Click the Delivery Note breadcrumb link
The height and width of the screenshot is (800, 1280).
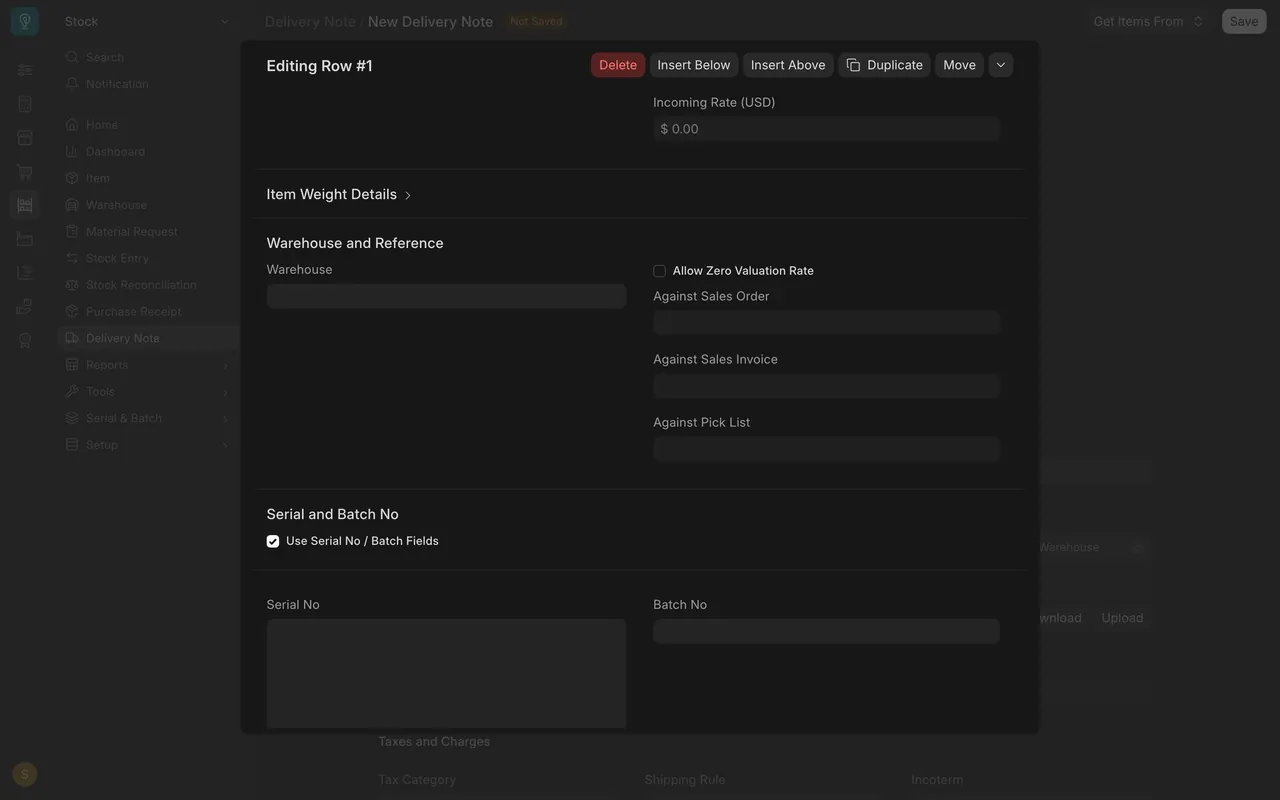(310, 21)
